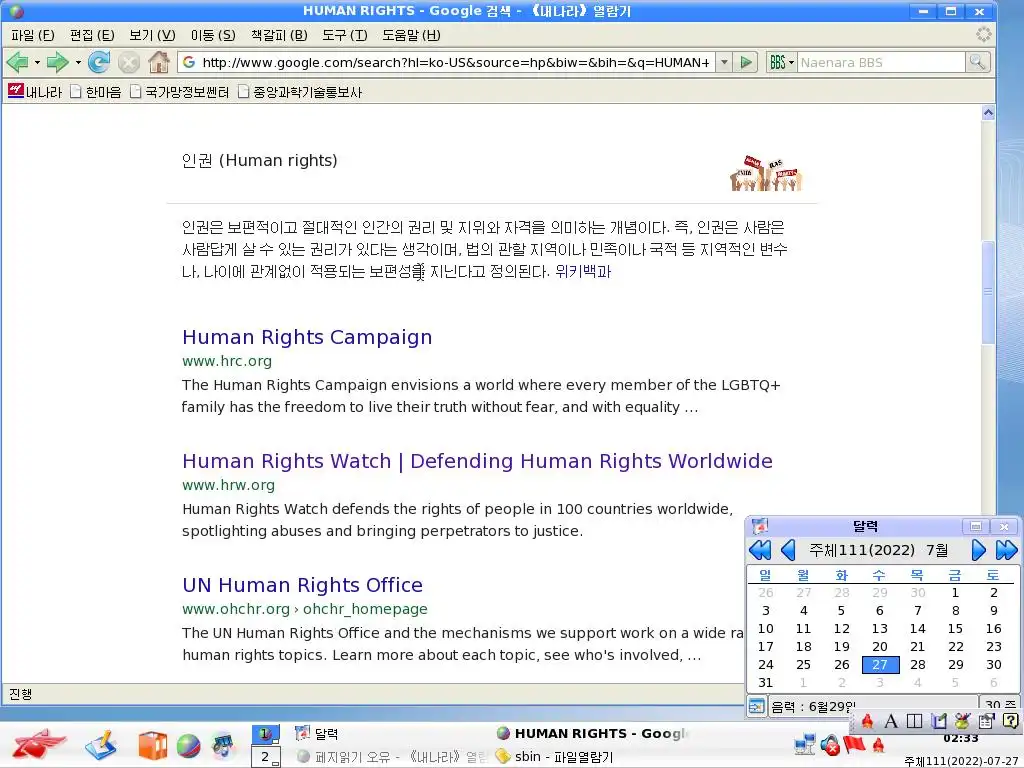The image size is (1024, 768).
Task: Open the BBS search engine dropdown
Action: (x=781, y=62)
